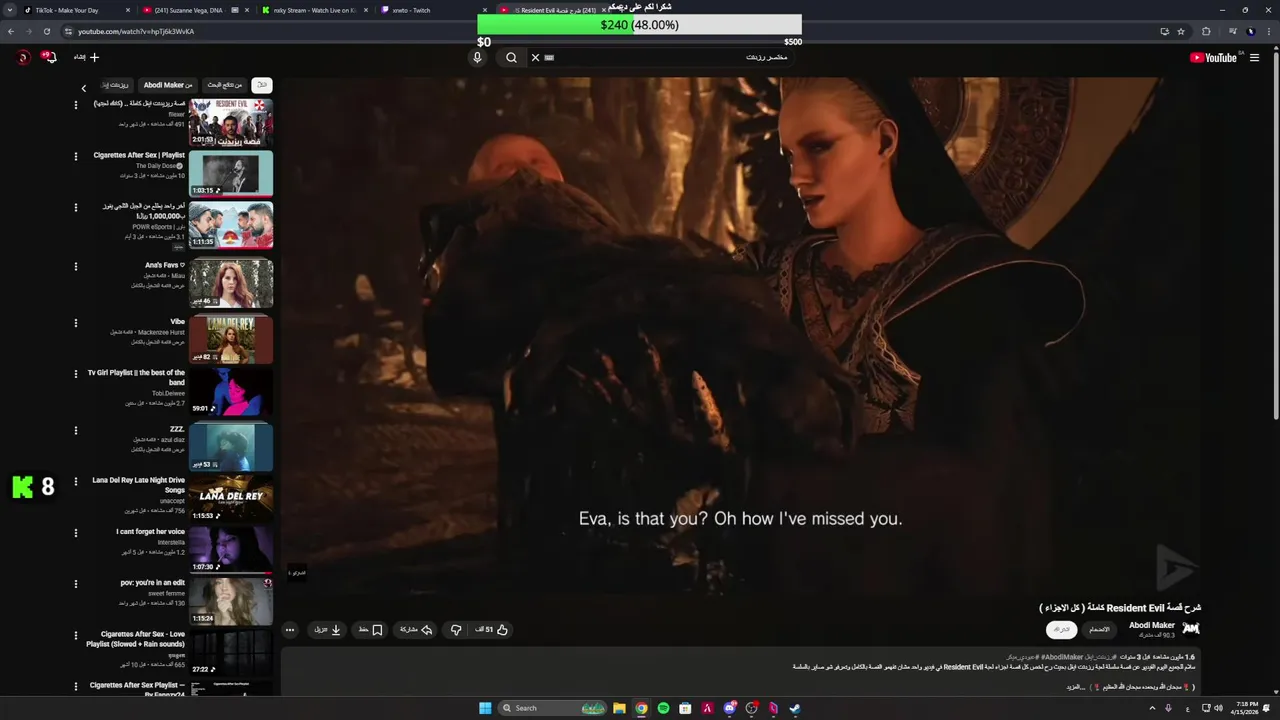The width and height of the screenshot is (1280, 720).
Task: Show earlier chips with the left chevron arrow
Action: [x=84, y=88]
